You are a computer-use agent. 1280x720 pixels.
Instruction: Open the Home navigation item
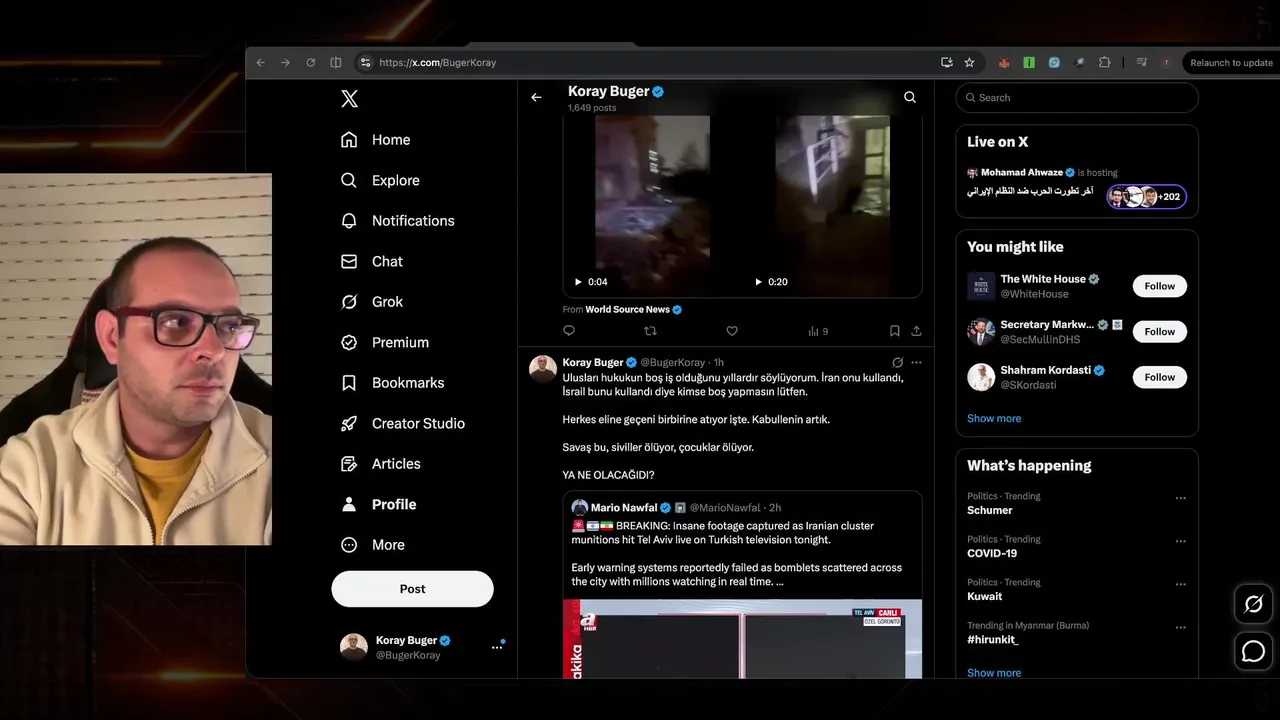pyautogui.click(x=375, y=140)
